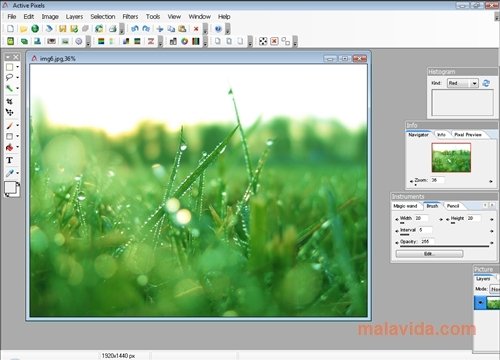Image resolution: width=500 pixels, height=360 pixels.
Task: Select the rectangular selection tool
Action: pos(10,67)
